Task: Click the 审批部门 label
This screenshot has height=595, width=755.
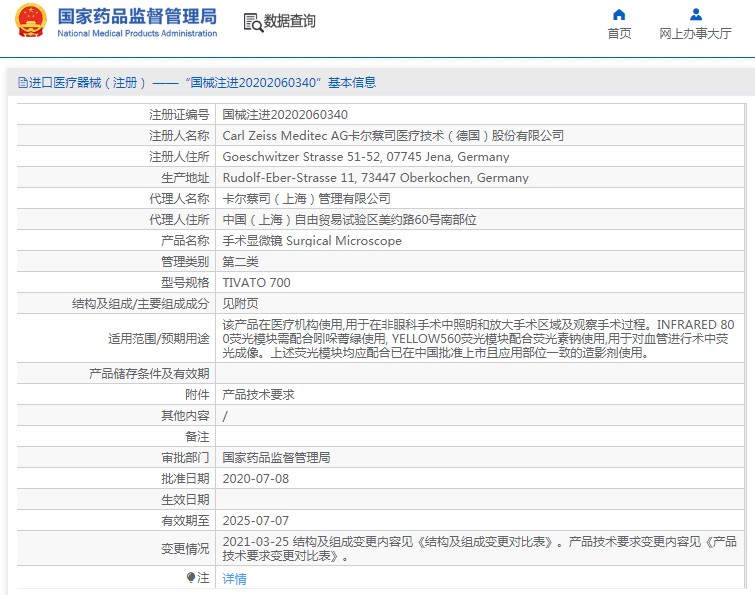Action: pos(185,458)
